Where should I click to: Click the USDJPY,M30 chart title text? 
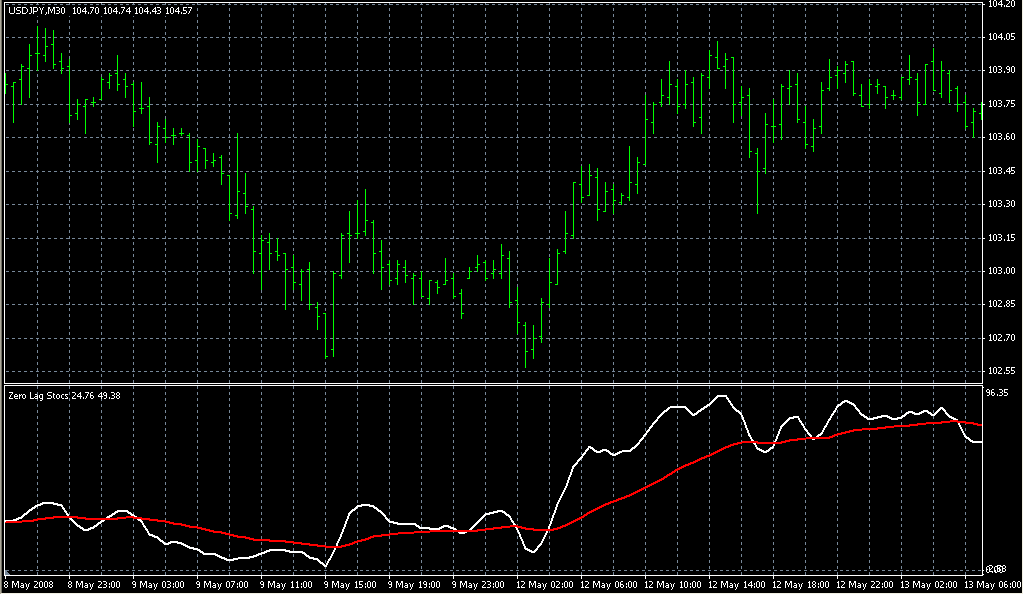click(37, 10)
